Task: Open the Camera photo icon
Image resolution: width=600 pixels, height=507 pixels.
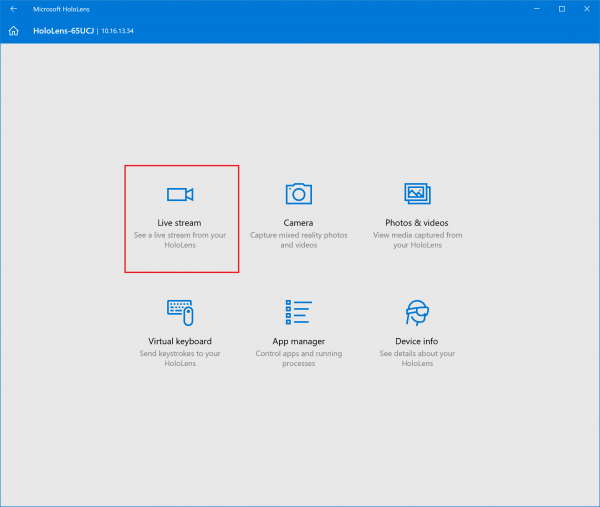Action: pyautogui.click(x=298, y=194)
